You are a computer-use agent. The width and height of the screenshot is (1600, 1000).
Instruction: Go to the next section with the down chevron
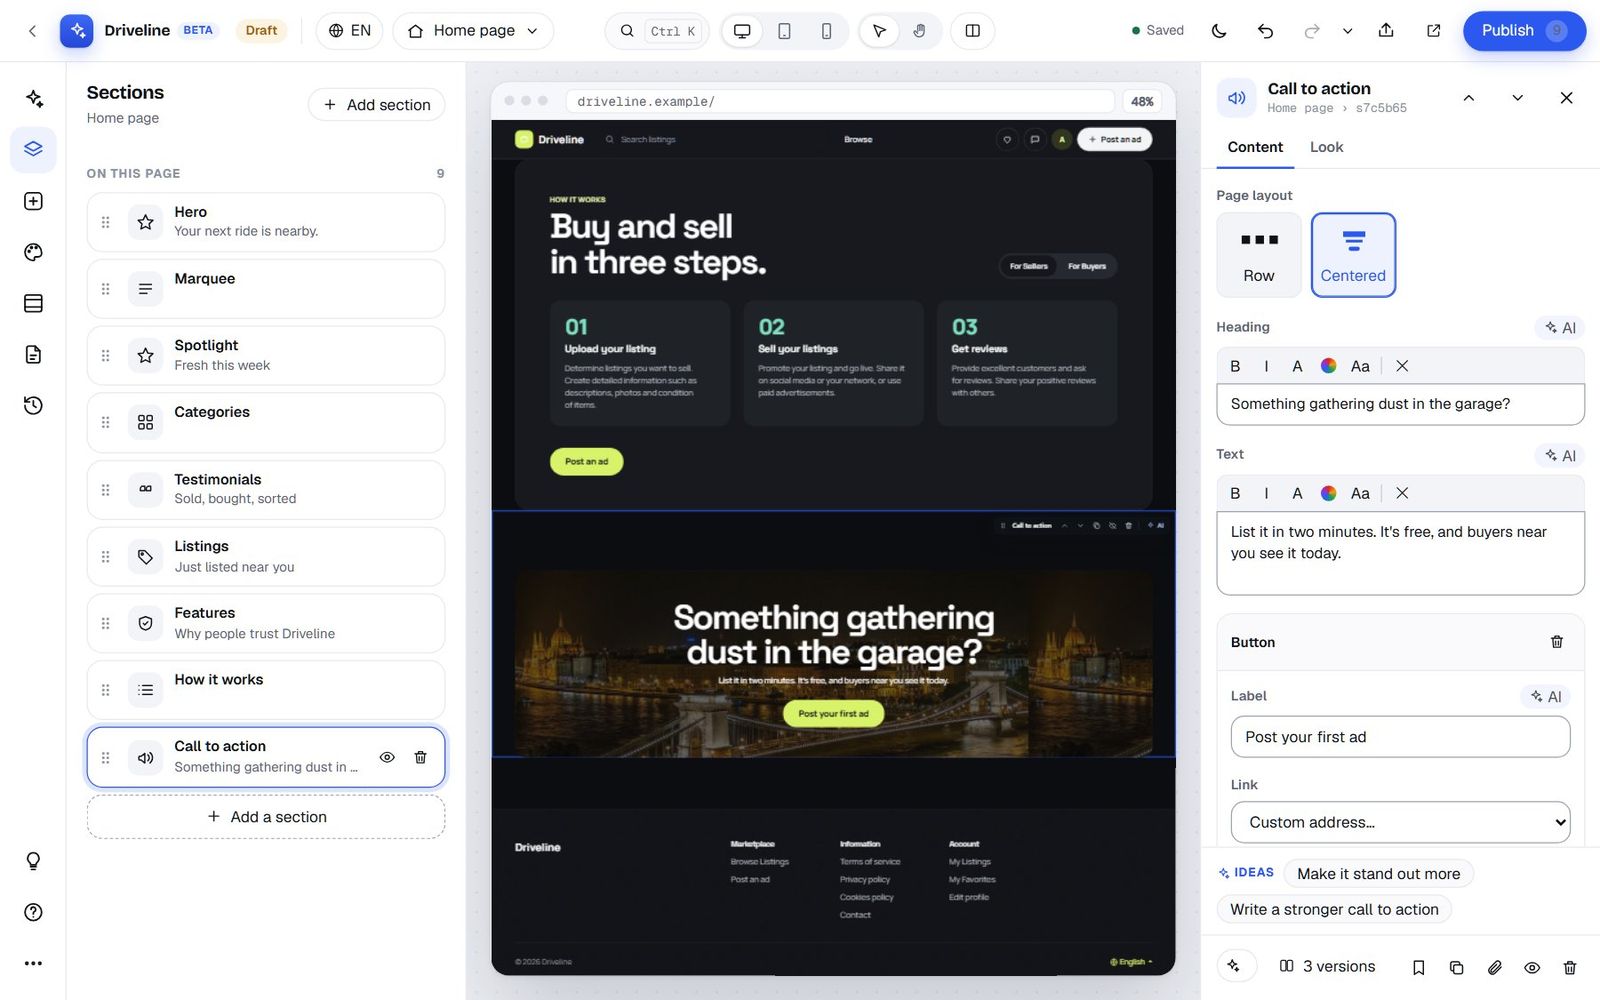pyautogui.click(x=1517, y=97)
